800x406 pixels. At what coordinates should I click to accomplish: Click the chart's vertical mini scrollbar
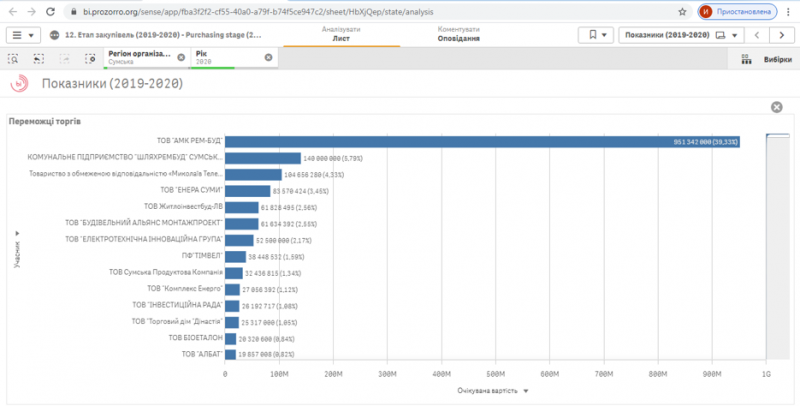[777, 247]
